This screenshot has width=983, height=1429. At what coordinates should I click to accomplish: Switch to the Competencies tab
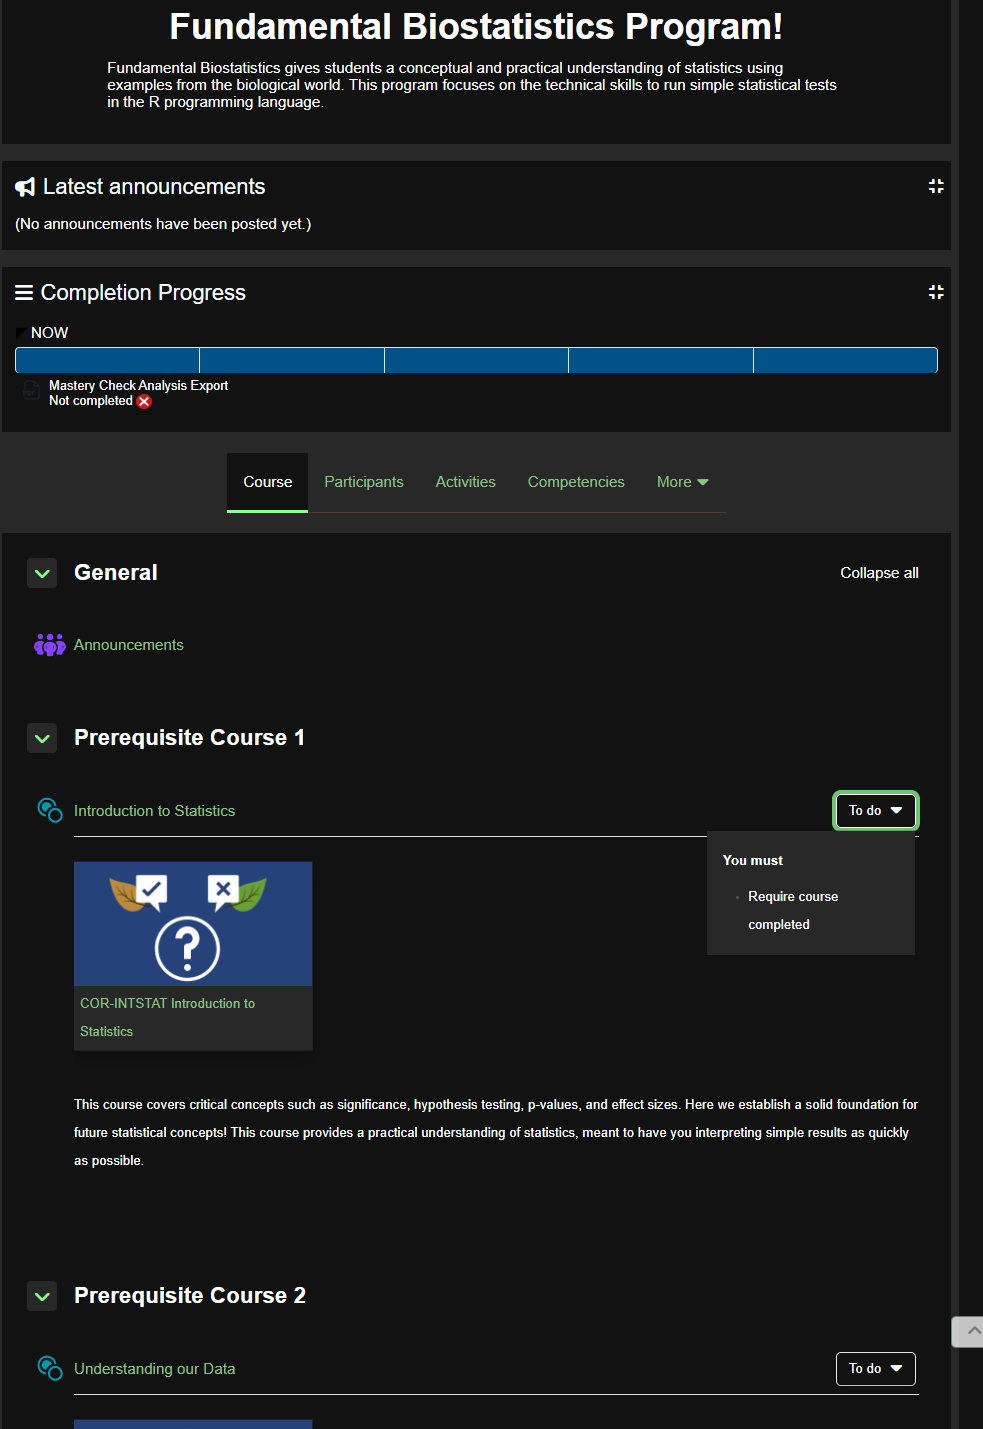[576, 482]
